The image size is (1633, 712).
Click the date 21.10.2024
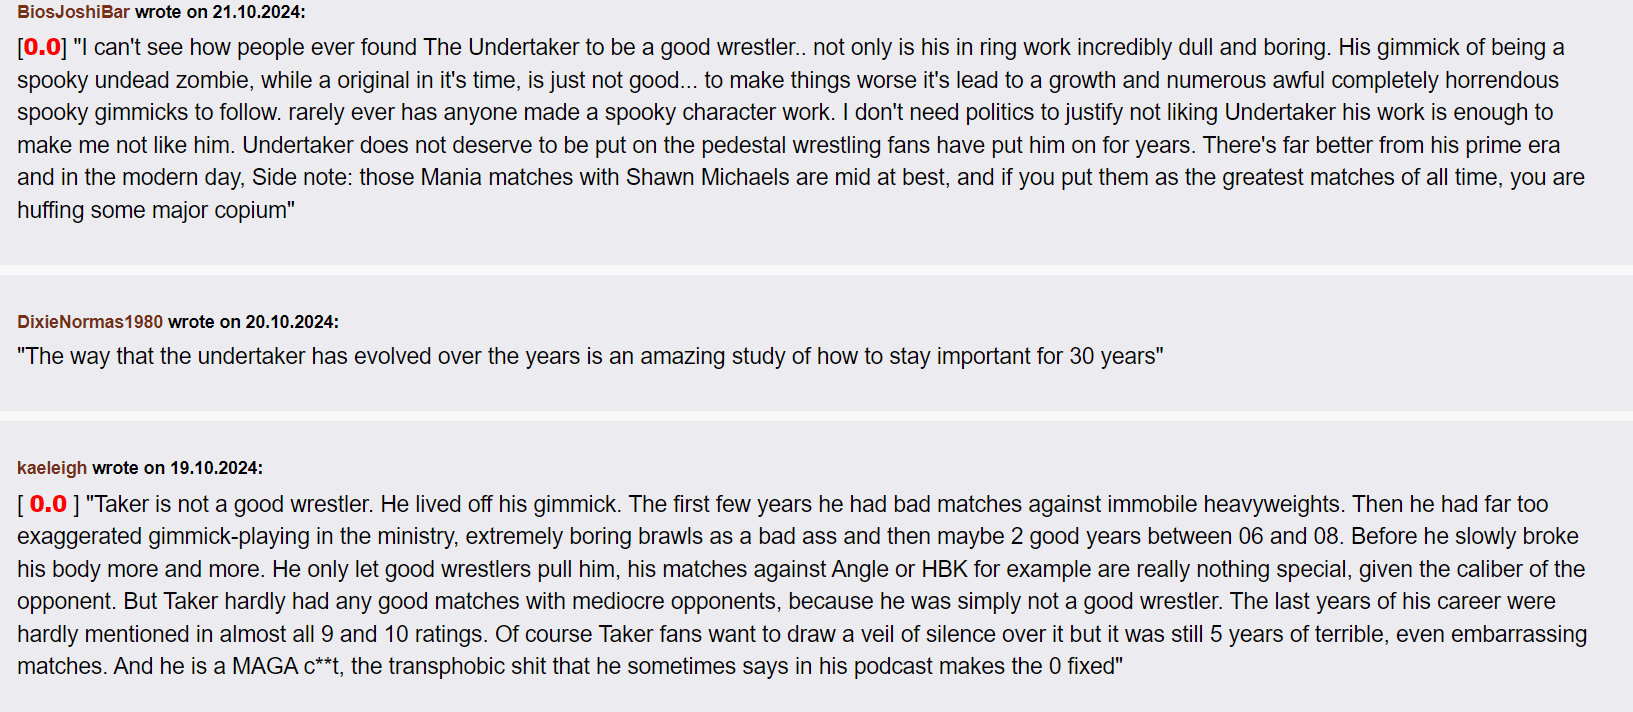258,12
